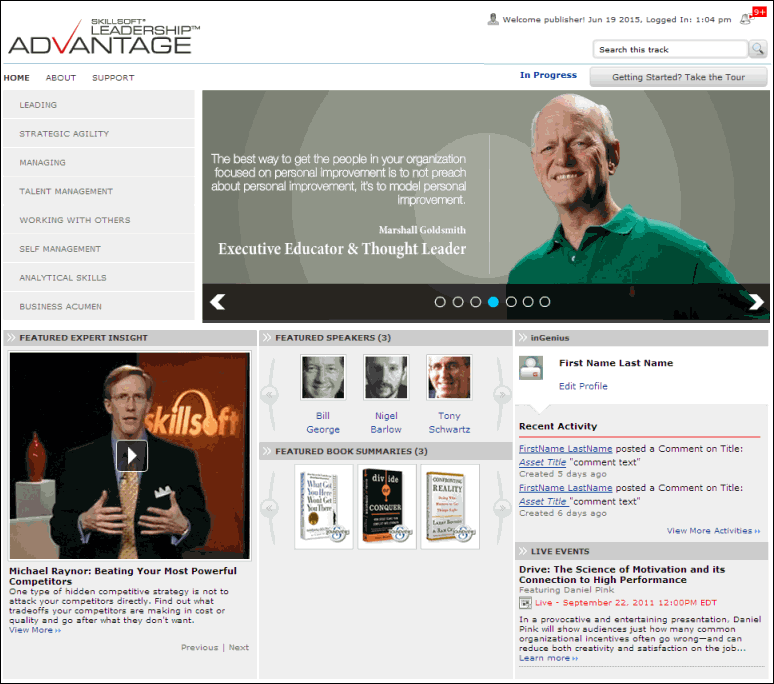Viewport: 774px width, 684px height.
Task: Open the Support menu item
Action: click(113, 78)
